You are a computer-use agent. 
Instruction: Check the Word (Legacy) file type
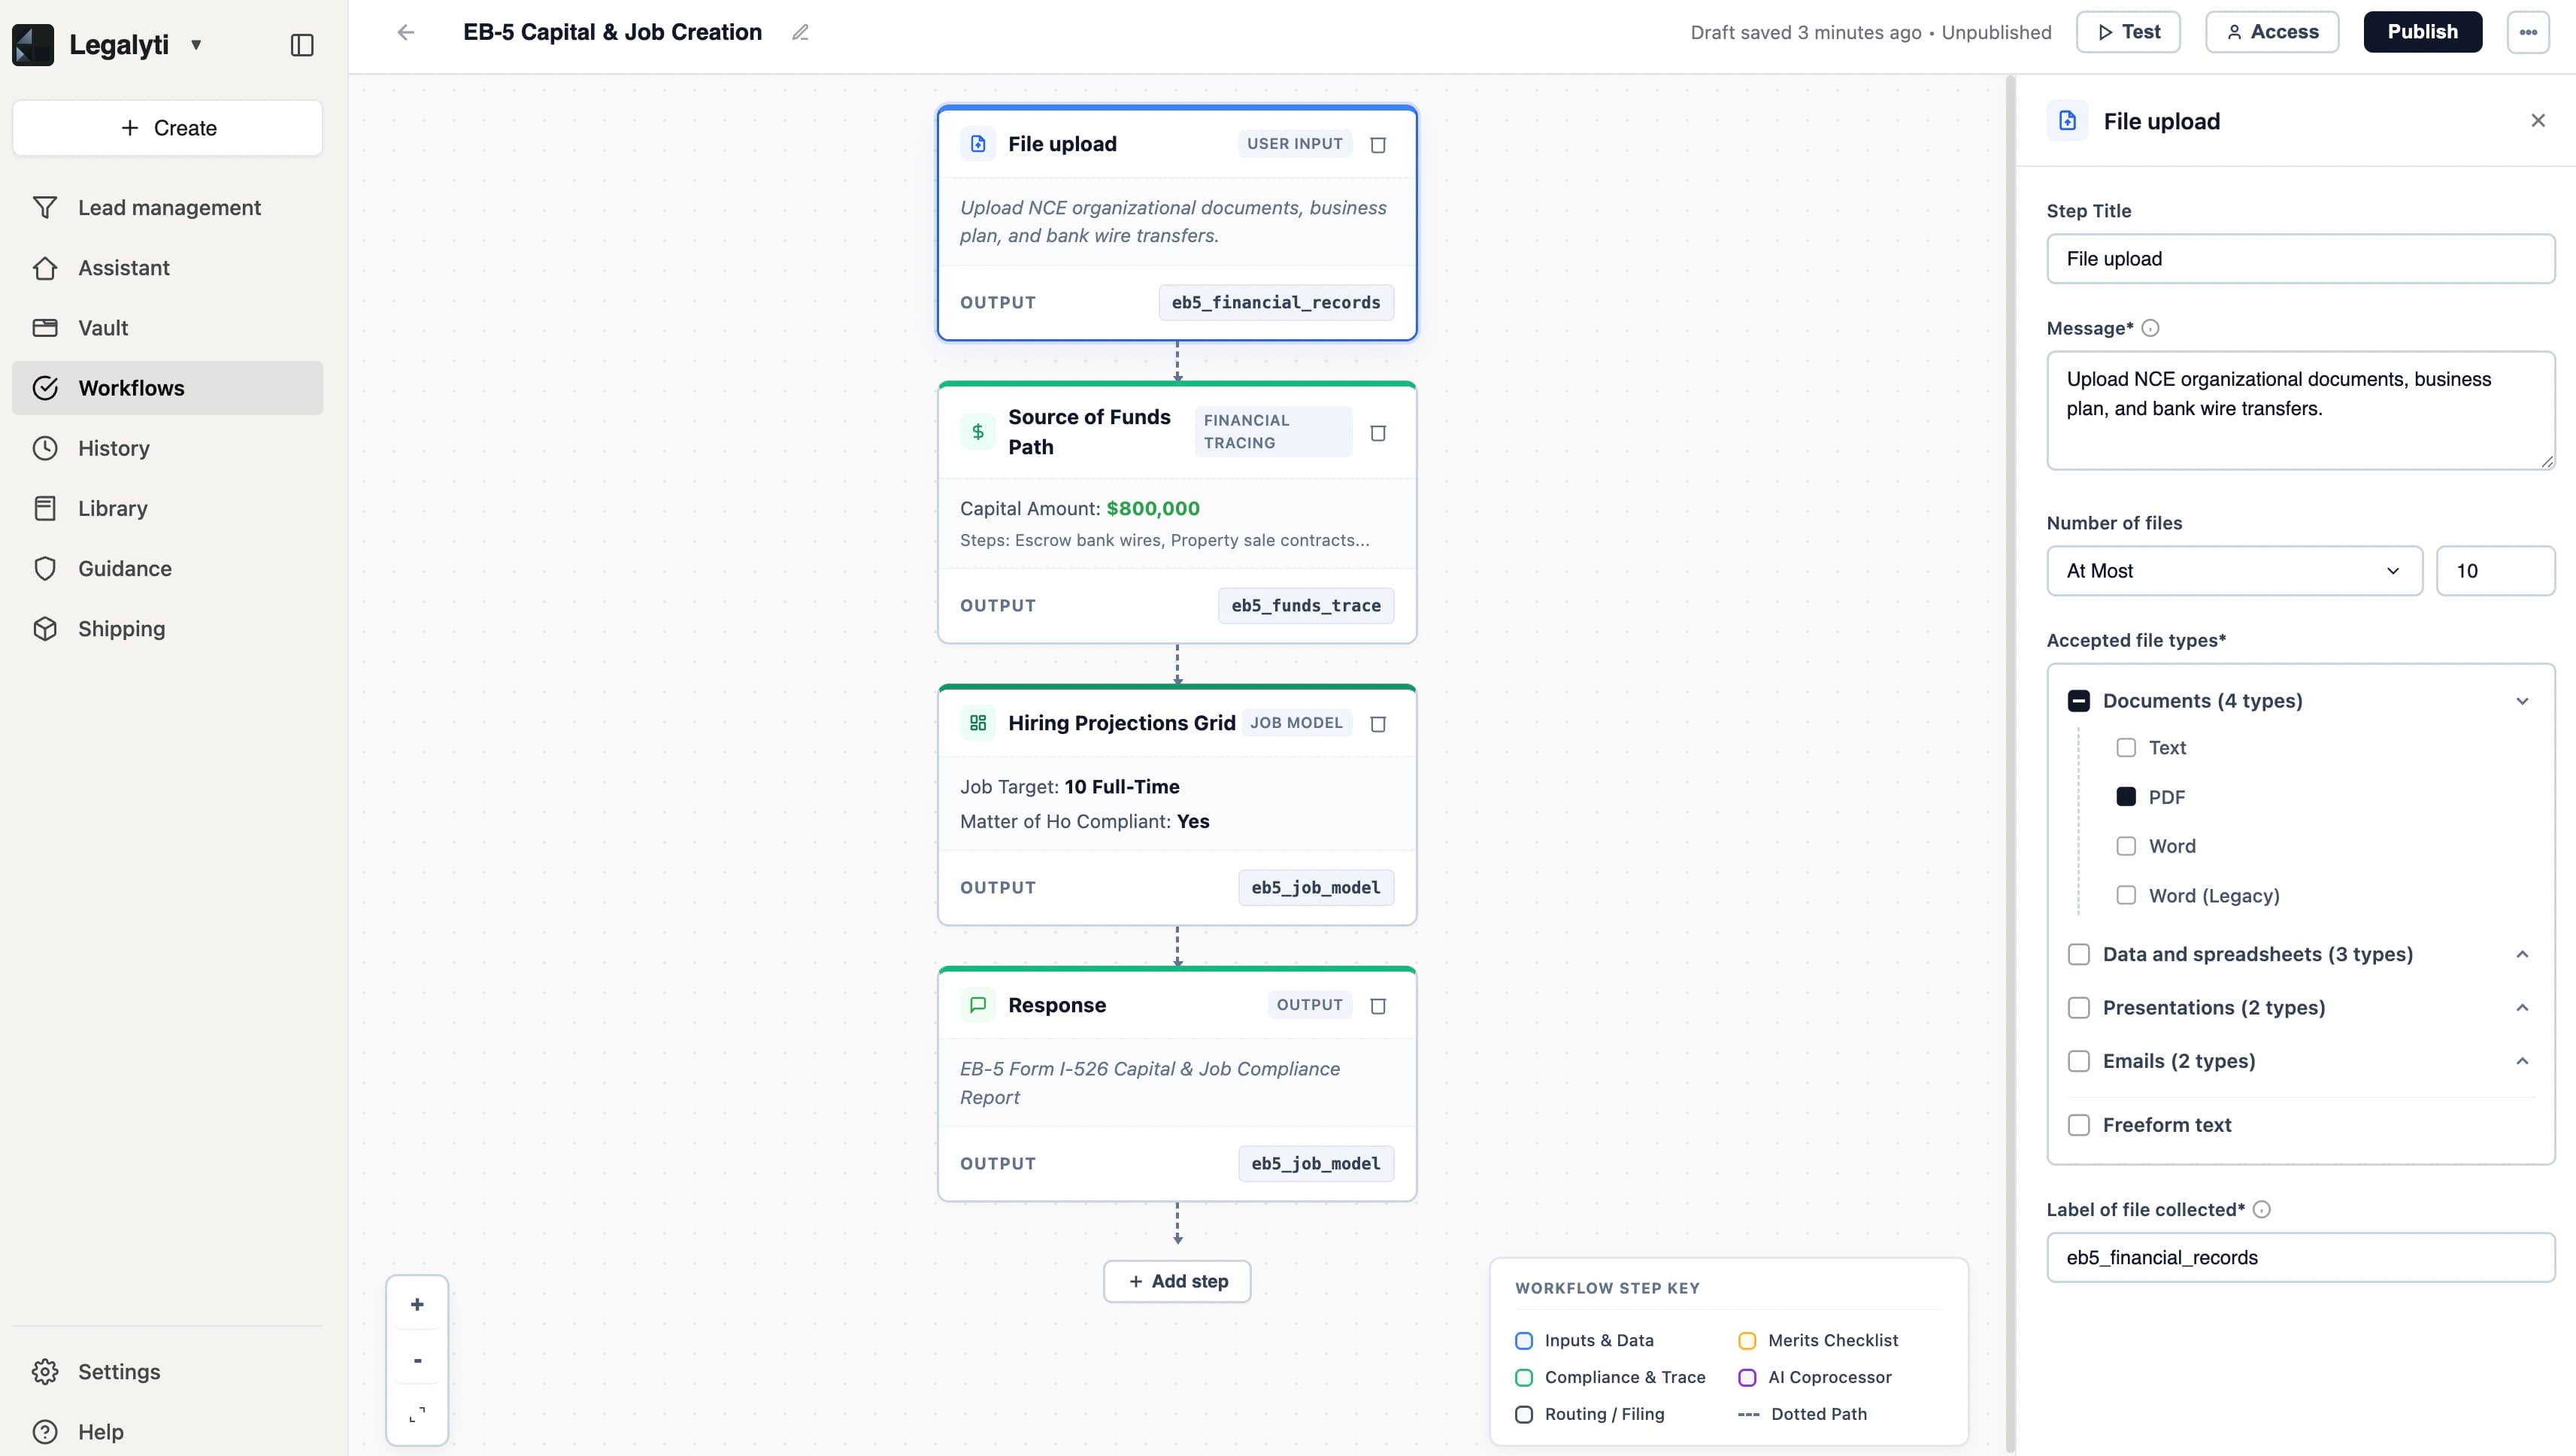2126,895
